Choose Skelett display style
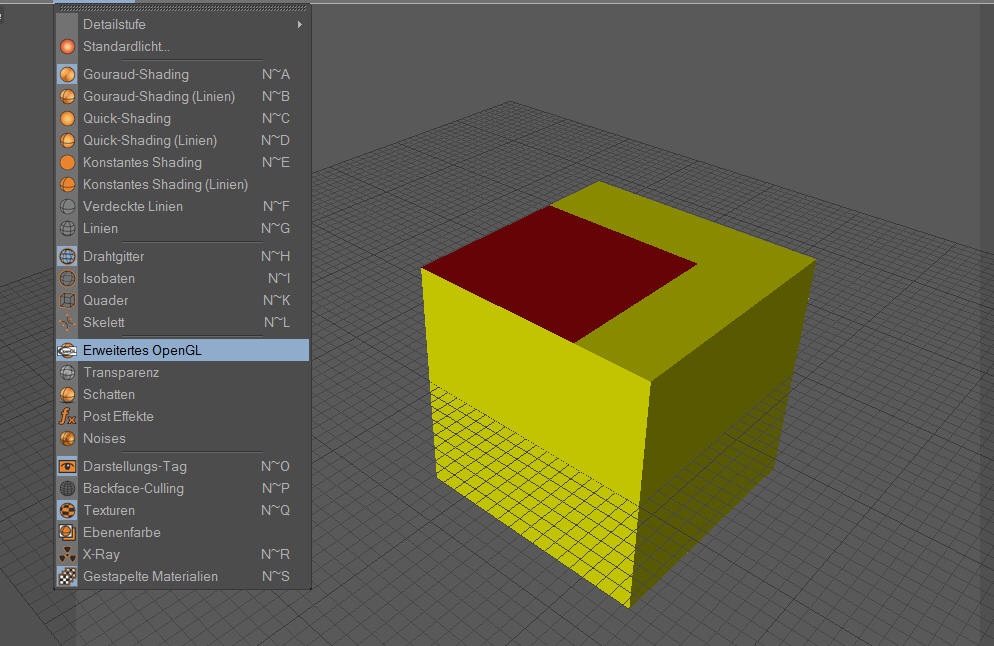994x646 pixels. 183,323
